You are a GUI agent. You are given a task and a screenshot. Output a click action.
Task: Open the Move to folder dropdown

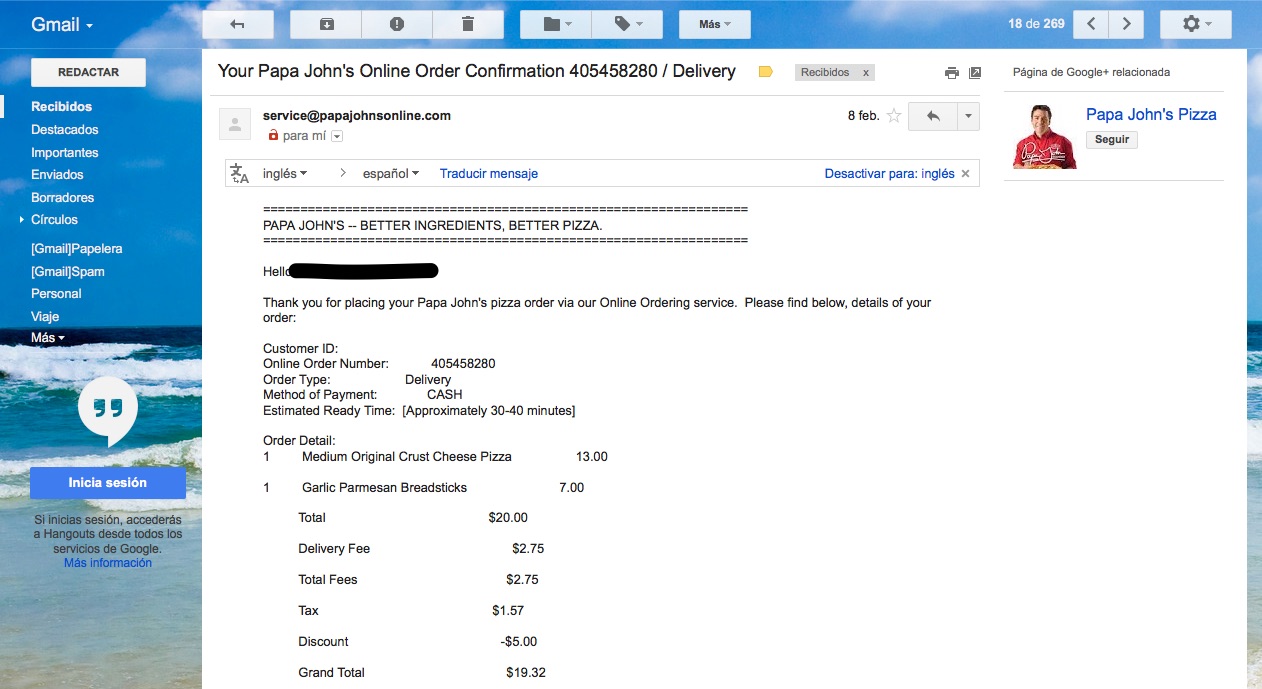[x=556, y=24]
